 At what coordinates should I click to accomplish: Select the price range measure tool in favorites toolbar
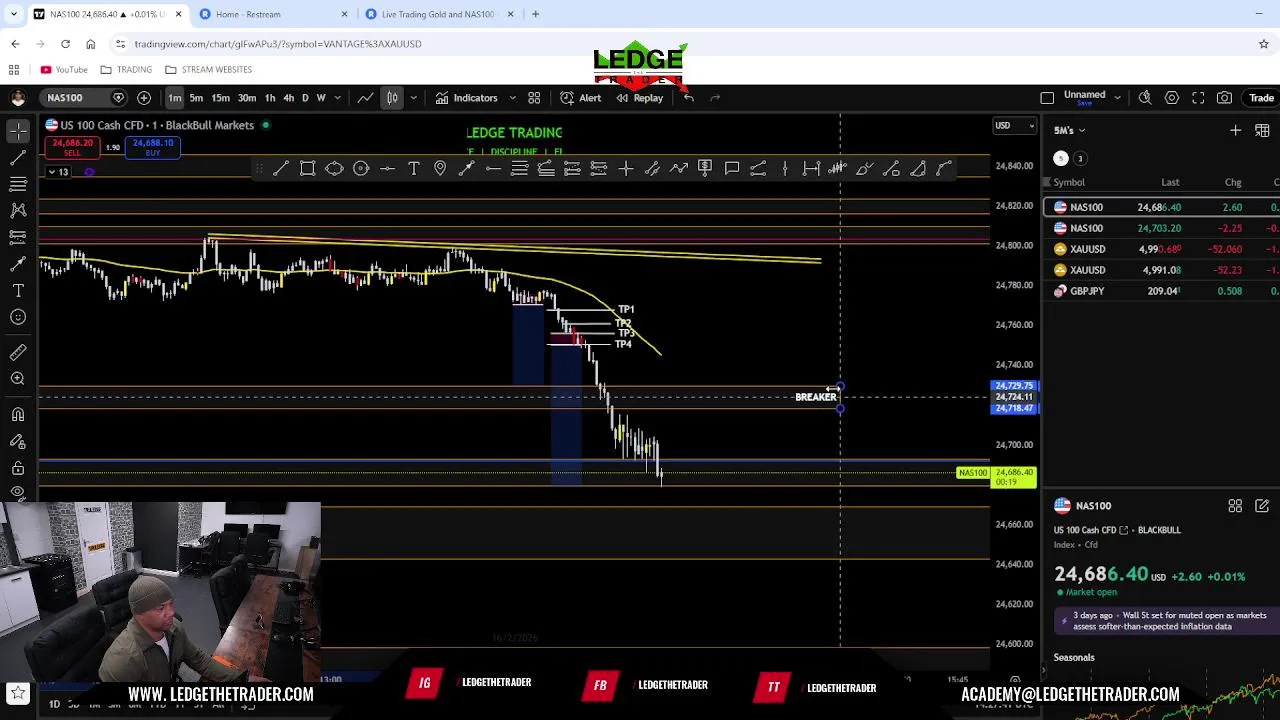(x=811, y=168)
